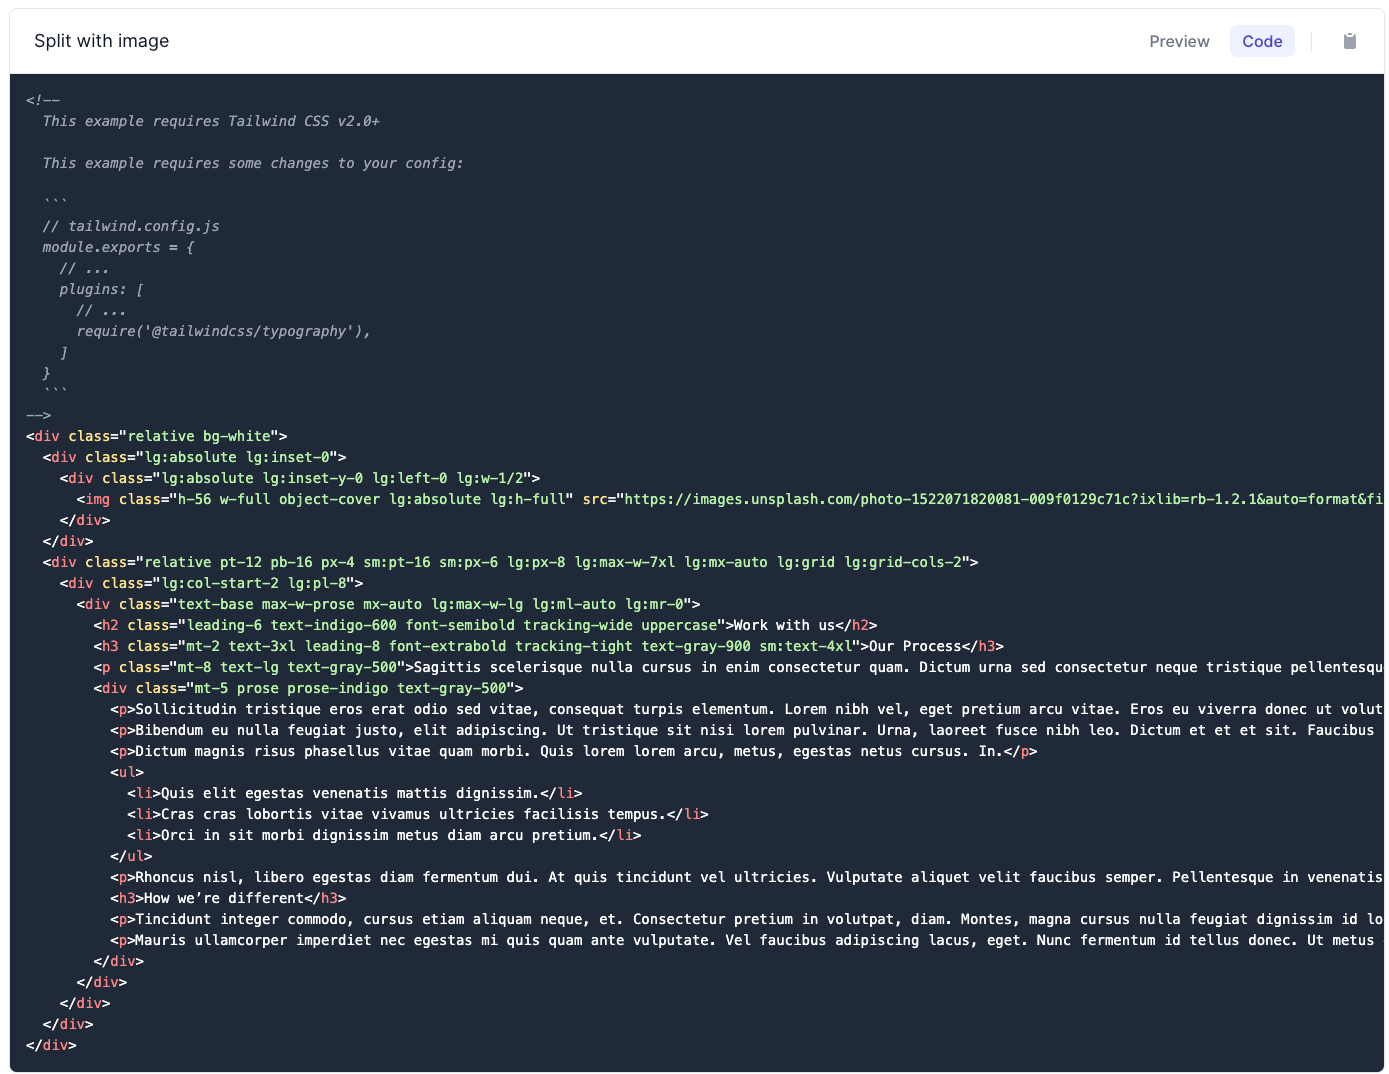Viewport: 1389px width, 1074px height.
Task: Copy code using the clipboard icon
Action: [1350, 41]
